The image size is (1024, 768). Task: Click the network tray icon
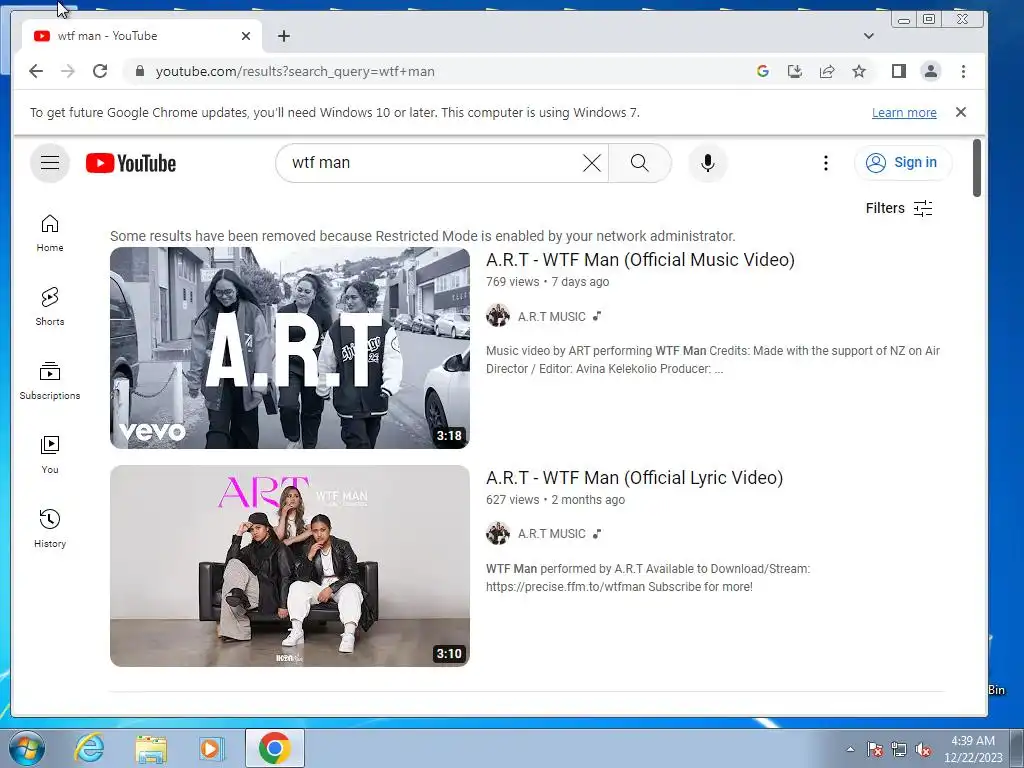click(899, 750)
